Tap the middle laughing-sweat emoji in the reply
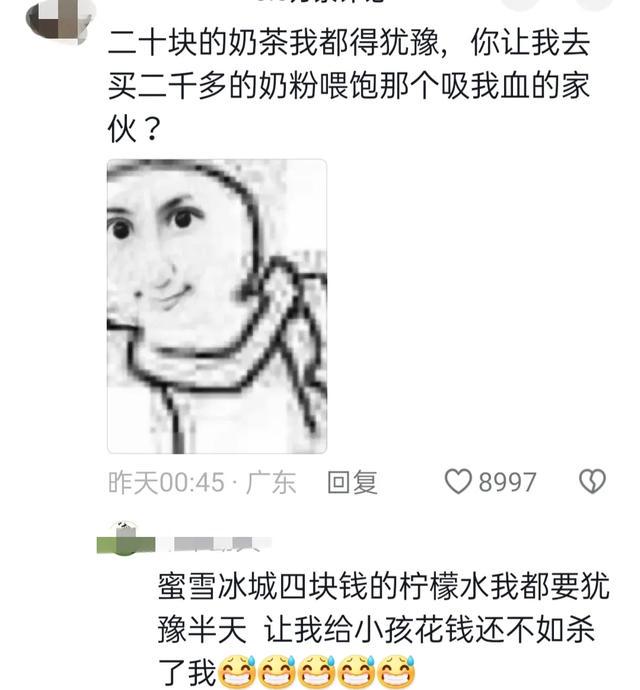640x690 pixels. pos(317,672)
